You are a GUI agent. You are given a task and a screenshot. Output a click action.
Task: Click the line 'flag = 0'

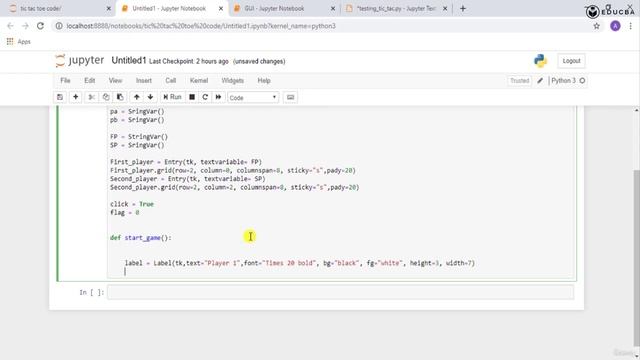pyautogui.click(x=124, y=213)
